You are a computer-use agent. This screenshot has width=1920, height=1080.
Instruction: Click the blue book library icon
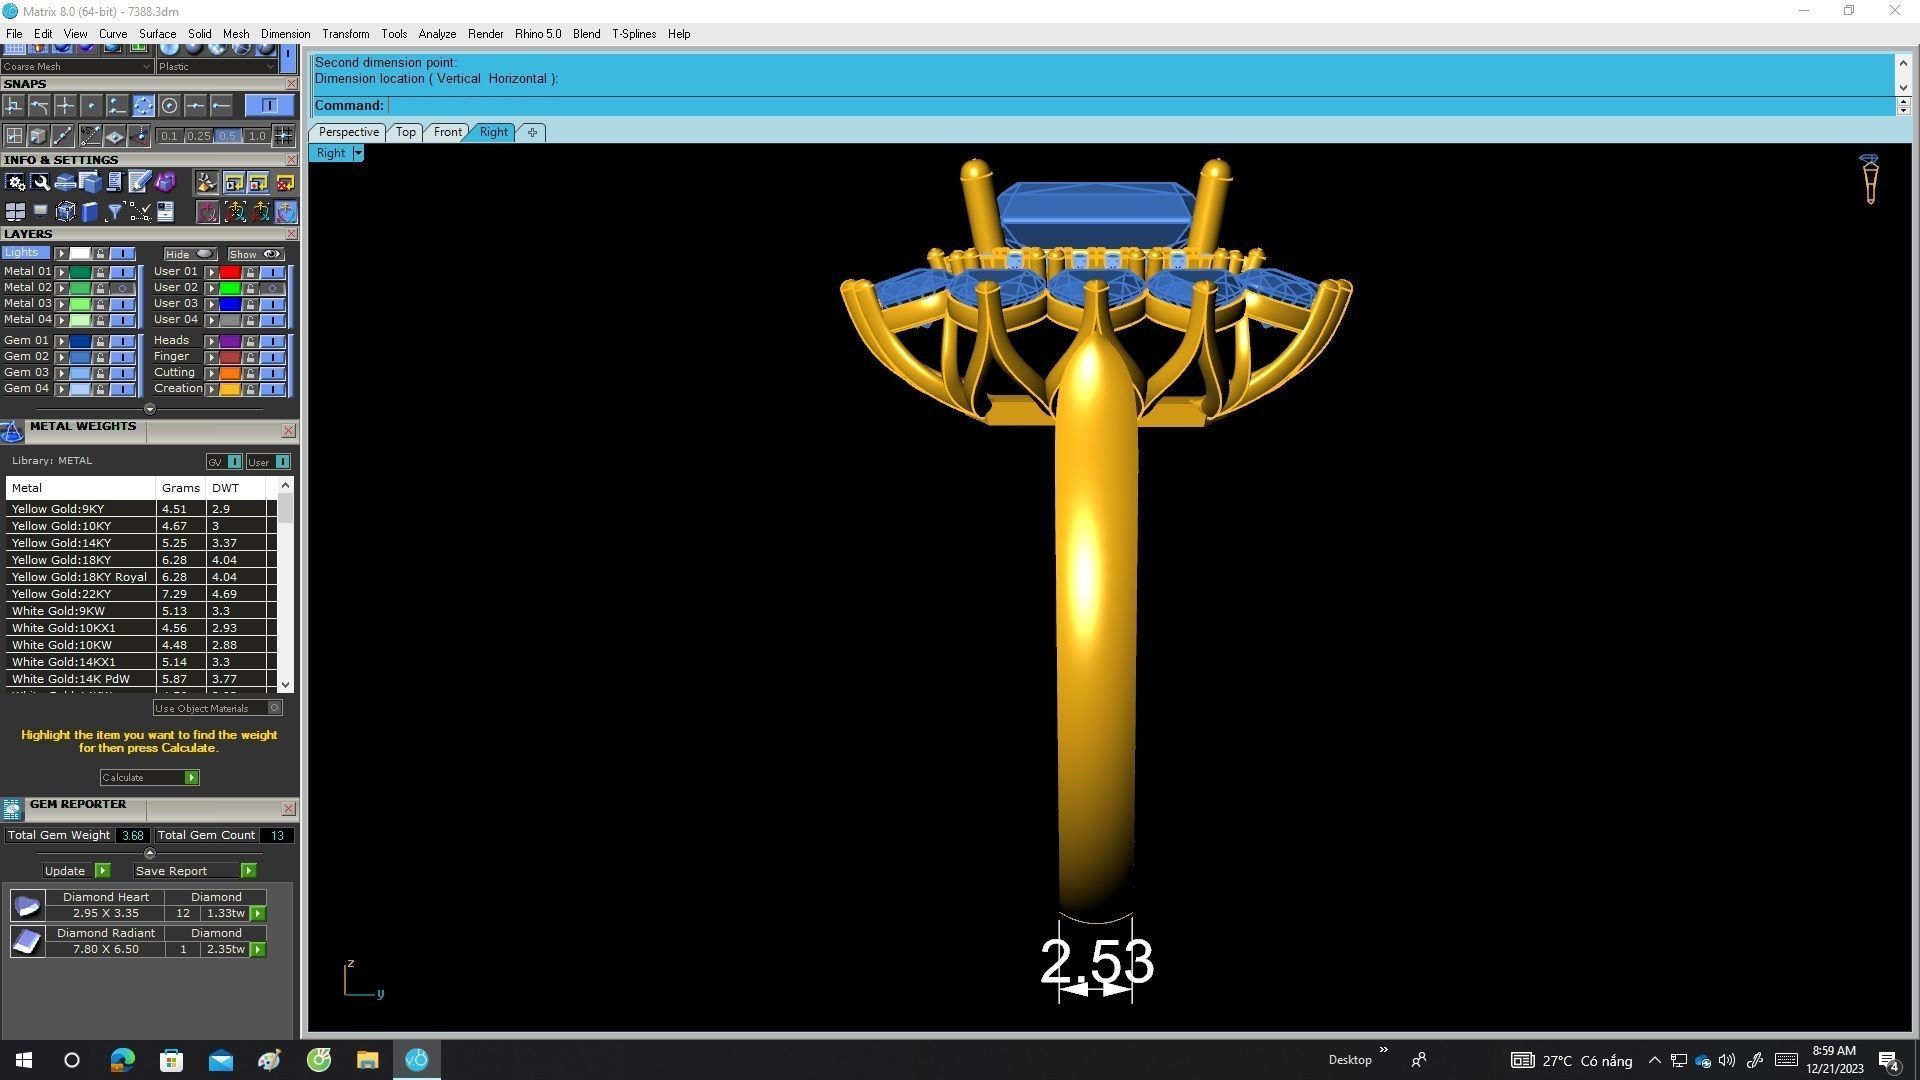point(90,212)
